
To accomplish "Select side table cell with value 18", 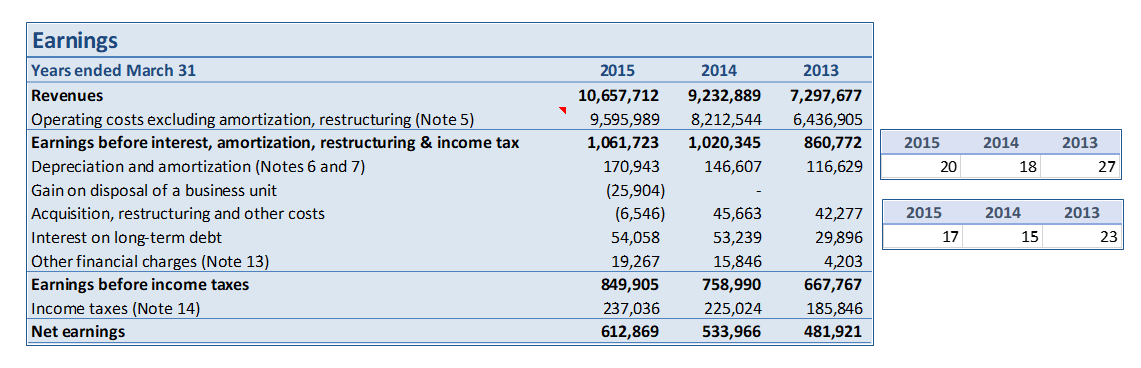I will click(1001, 167).
